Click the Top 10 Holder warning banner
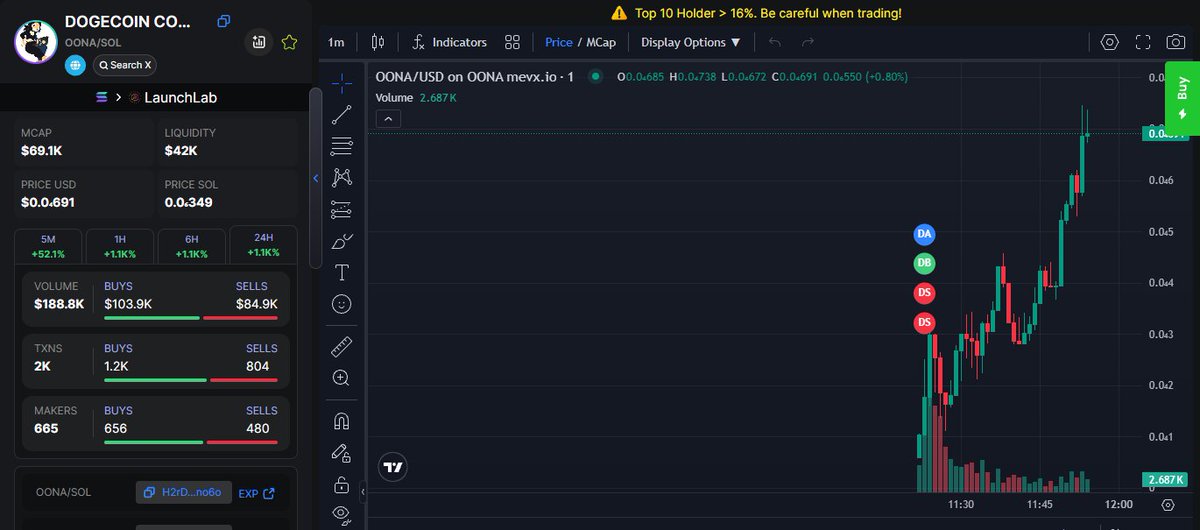Image resolution: width=1200 pixels, height=530 pixels. (756, 13)
